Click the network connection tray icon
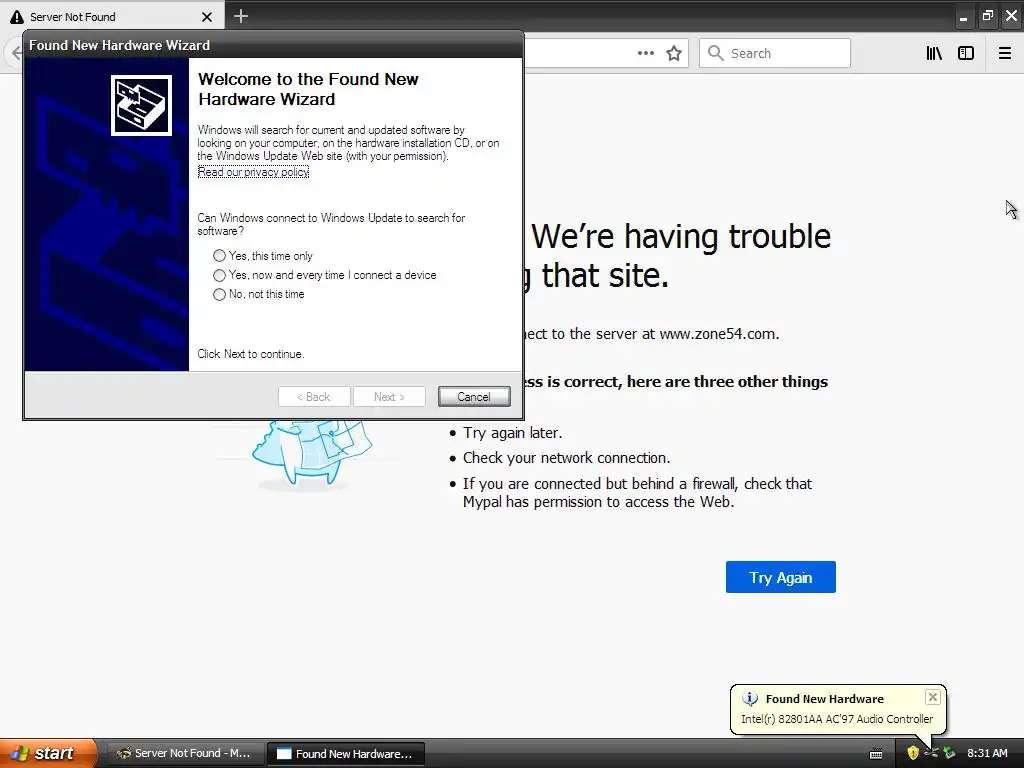This screenshot has width=1024, height=768. click(x=931, y=753)
